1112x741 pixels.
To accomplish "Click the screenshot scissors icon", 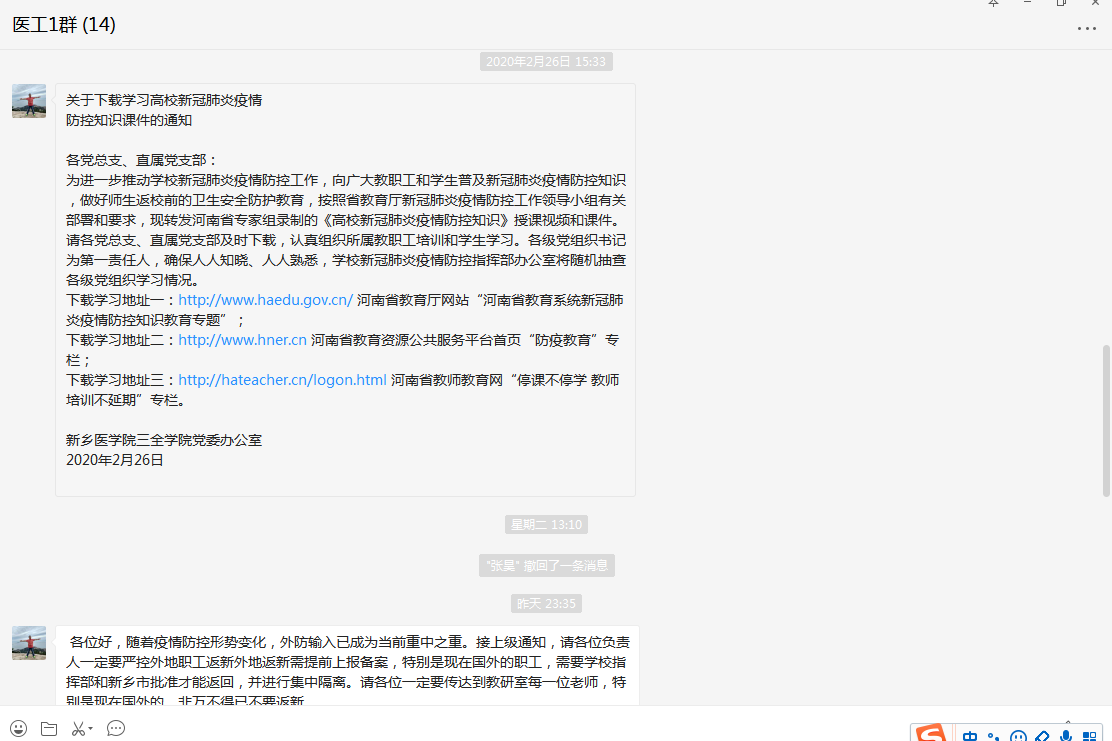I will click(77, 728).
